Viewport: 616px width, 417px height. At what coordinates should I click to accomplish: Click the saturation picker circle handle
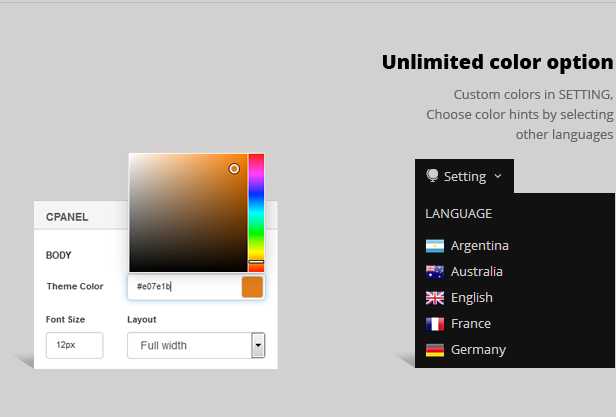point(234,169)
